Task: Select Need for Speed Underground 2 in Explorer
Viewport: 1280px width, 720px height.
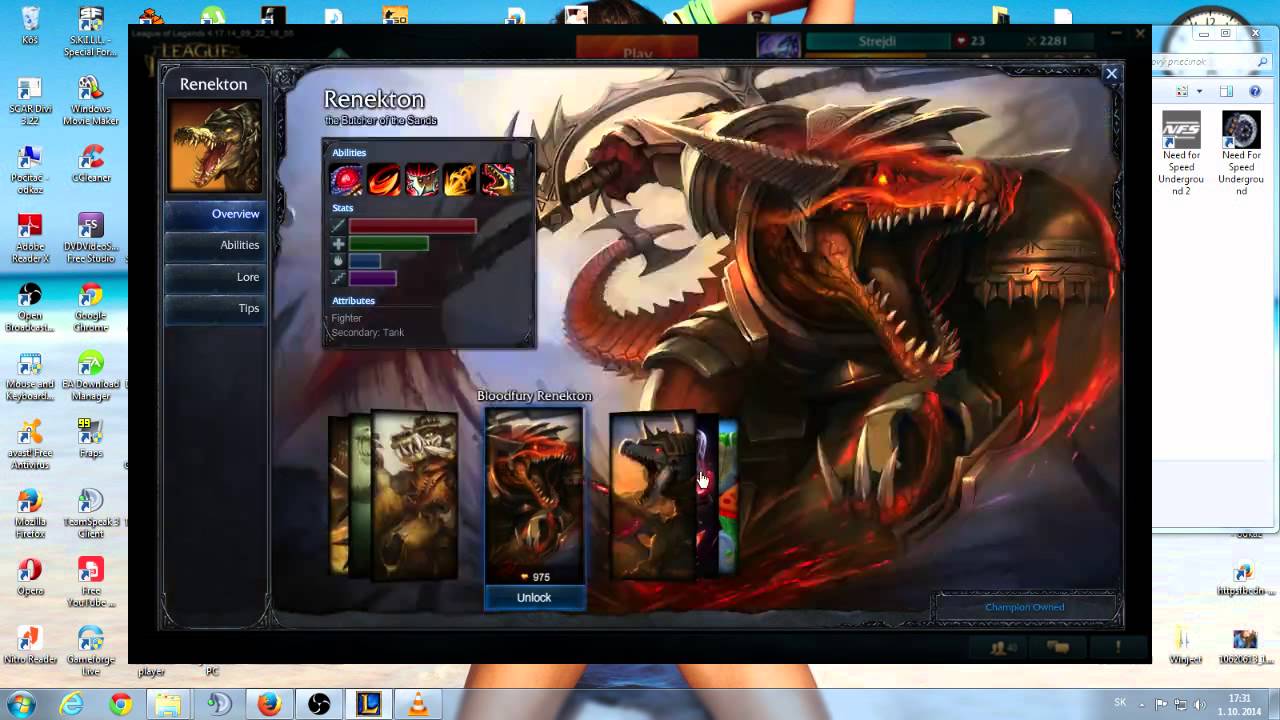Action: [1181, 154]
